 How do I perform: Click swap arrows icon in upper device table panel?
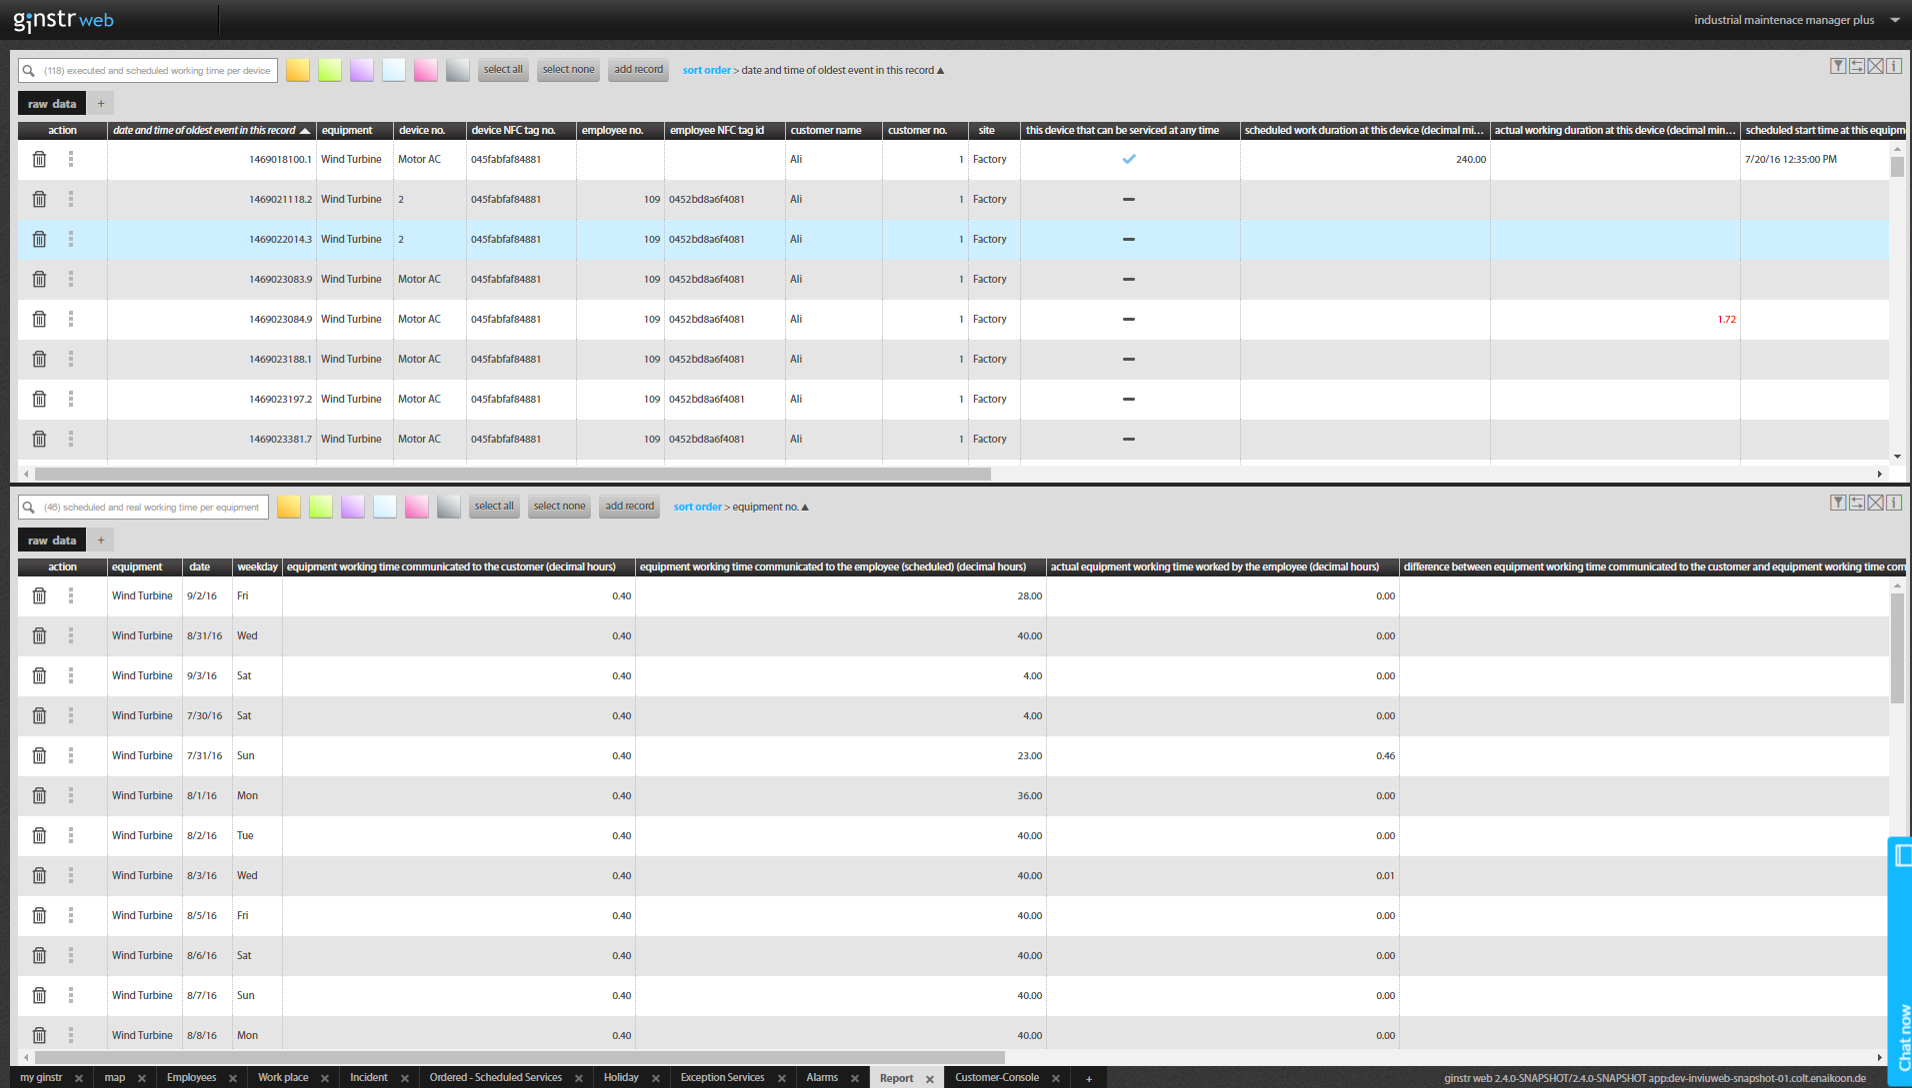(x=1856, y=66)
